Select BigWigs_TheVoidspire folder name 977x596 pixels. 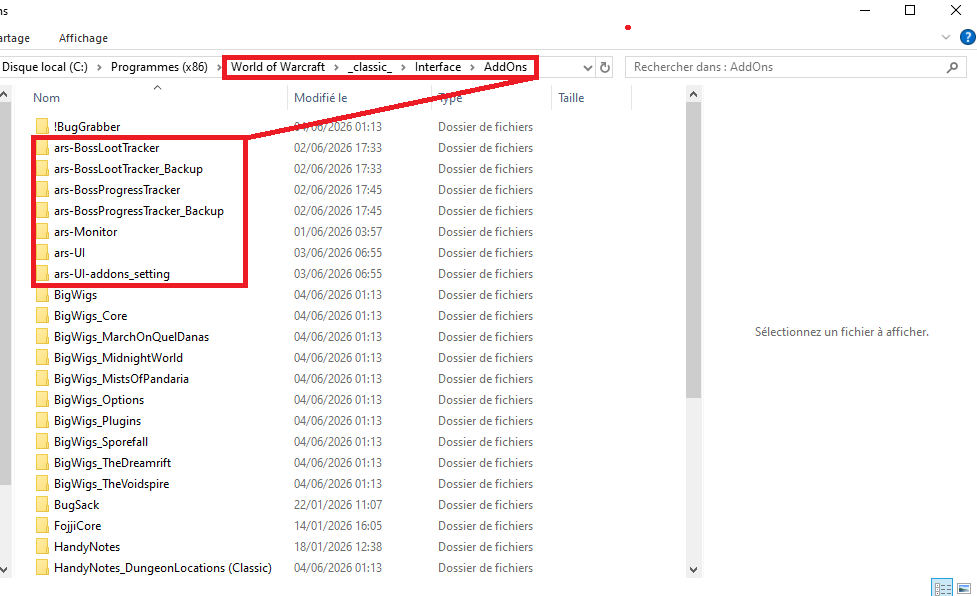pos(112,484)
